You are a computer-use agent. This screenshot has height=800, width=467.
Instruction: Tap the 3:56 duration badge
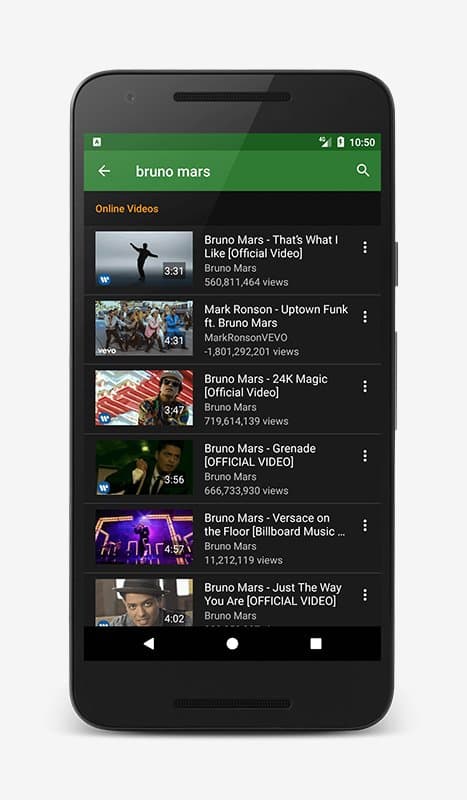coord(174,480)
